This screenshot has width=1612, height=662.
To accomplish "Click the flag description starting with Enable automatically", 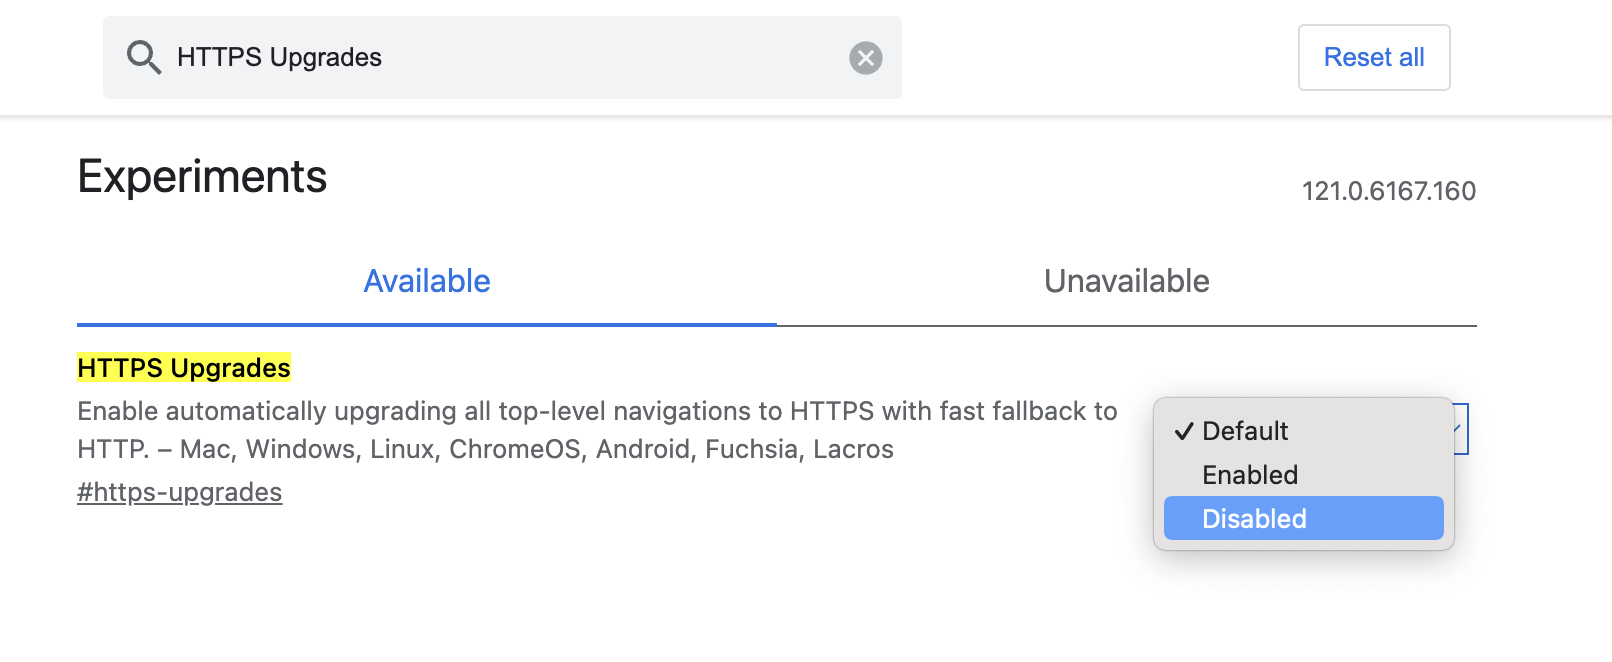I will (x=597, y=430).
